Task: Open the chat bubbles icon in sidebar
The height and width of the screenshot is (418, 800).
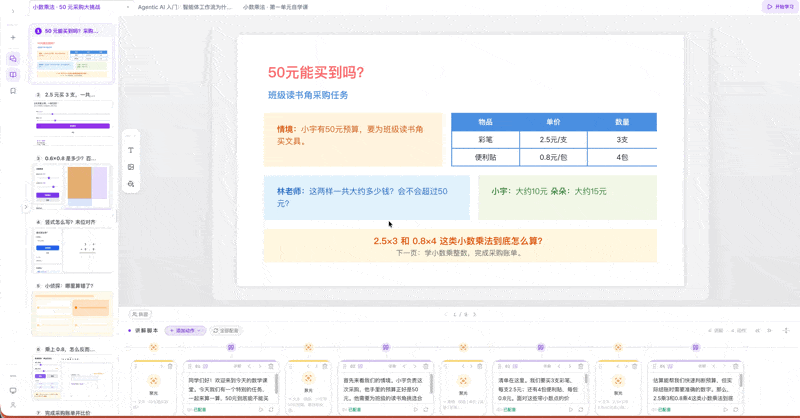Action: coord(13,59)
